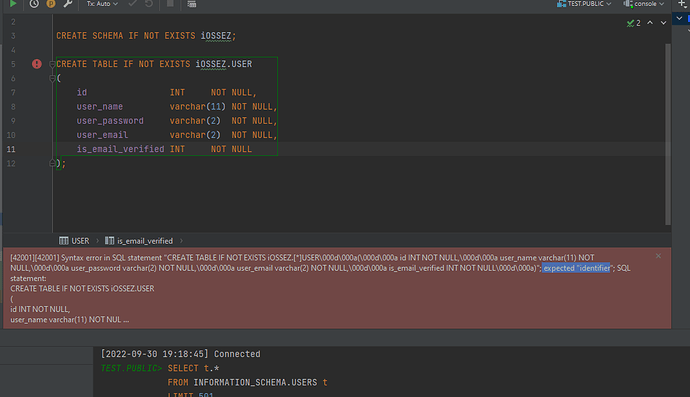690x397 pixels.
Task: Click the console session icon with green dot
Action: point(628,4)
